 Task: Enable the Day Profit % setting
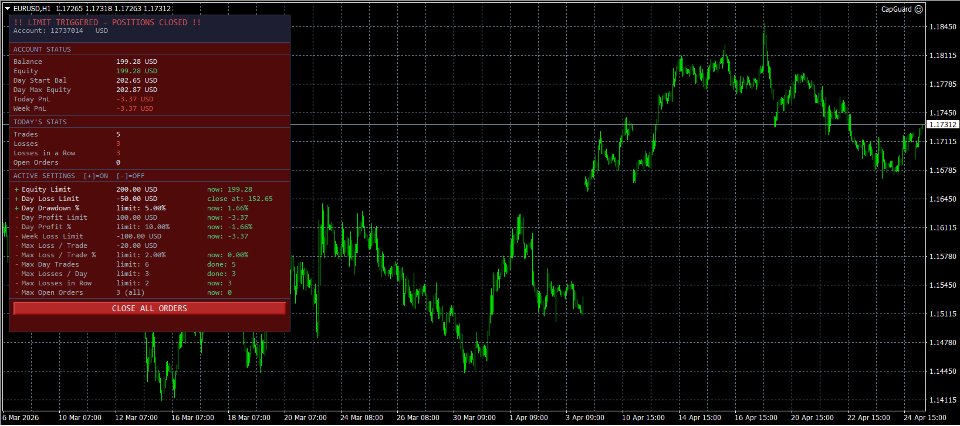click(x=17, y=227)
